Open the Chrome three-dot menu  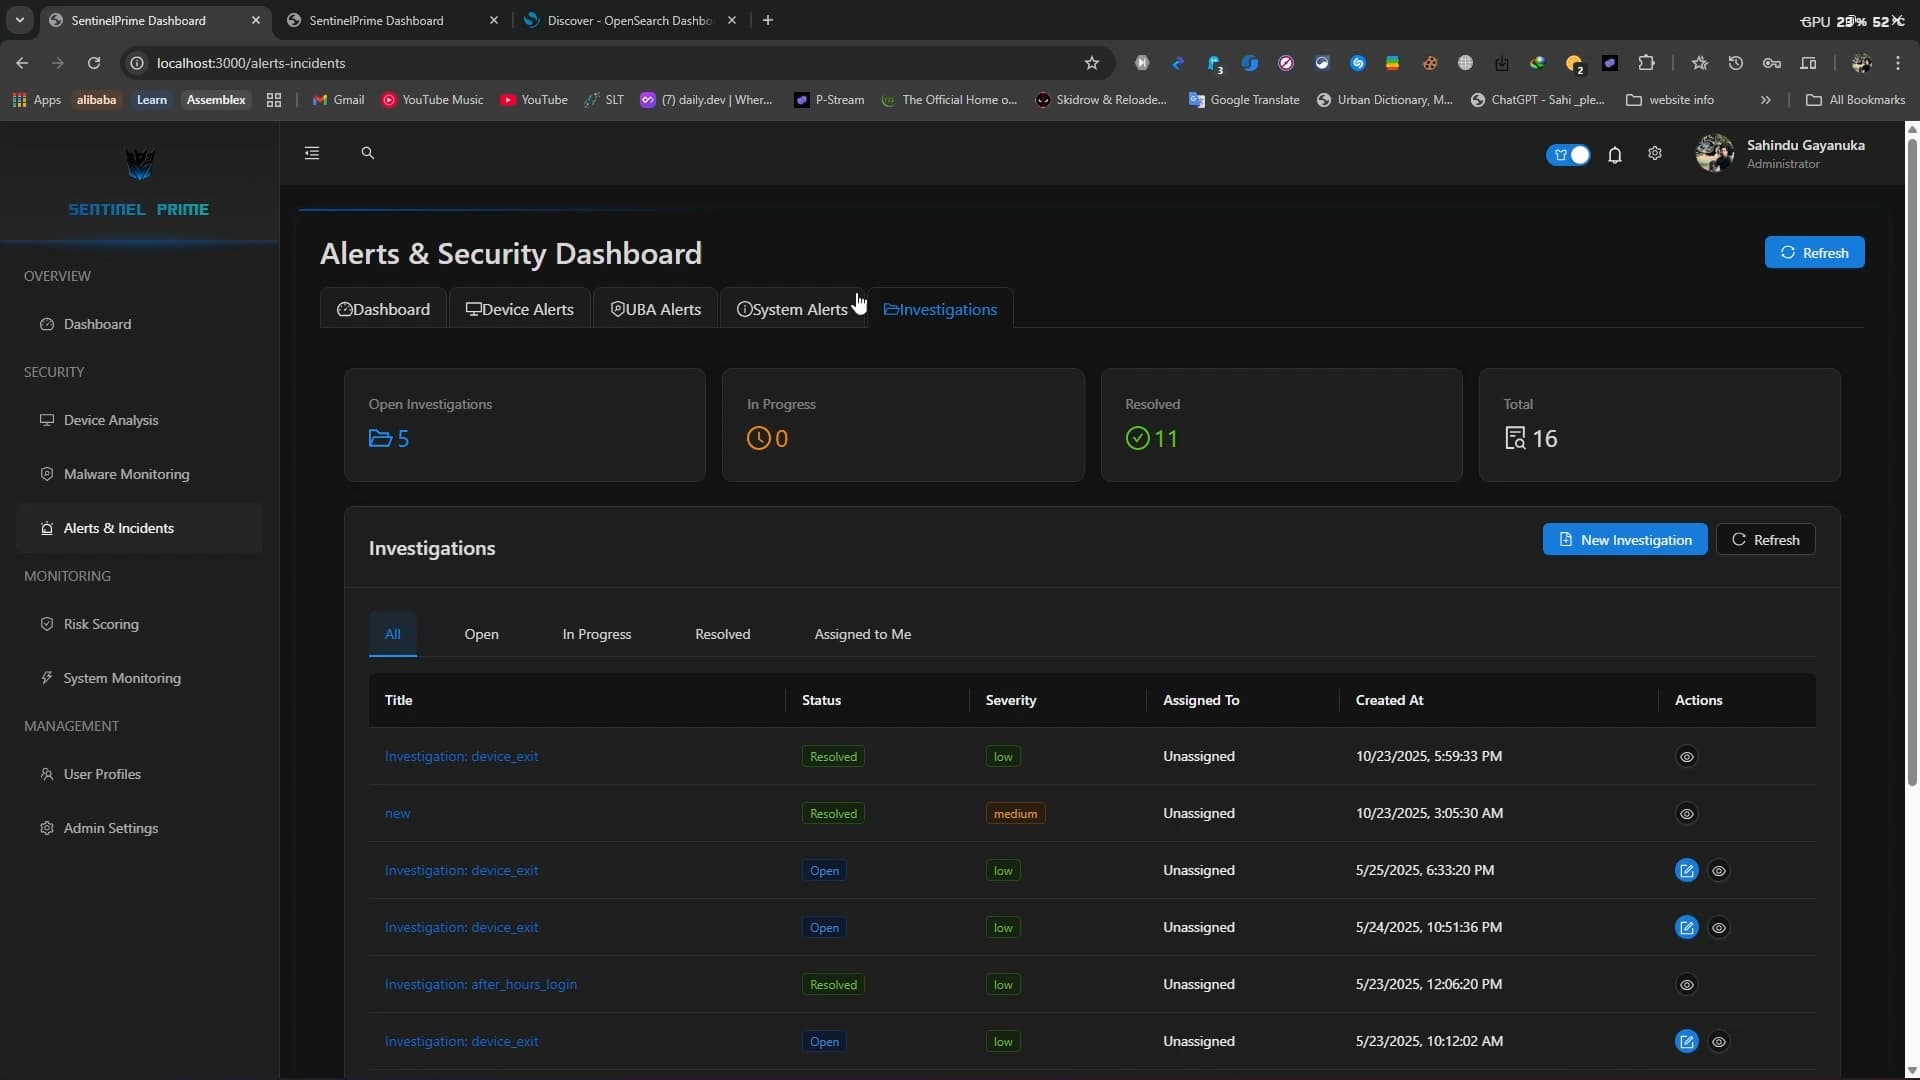[1898, 63]
